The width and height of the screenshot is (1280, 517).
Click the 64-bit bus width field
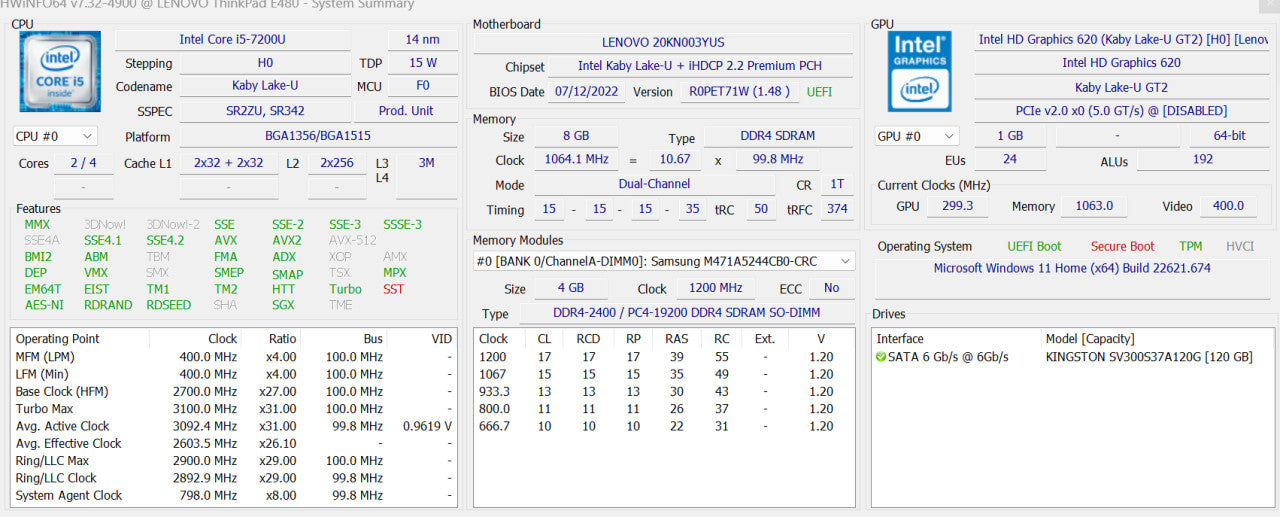[x=1228, y=136]
